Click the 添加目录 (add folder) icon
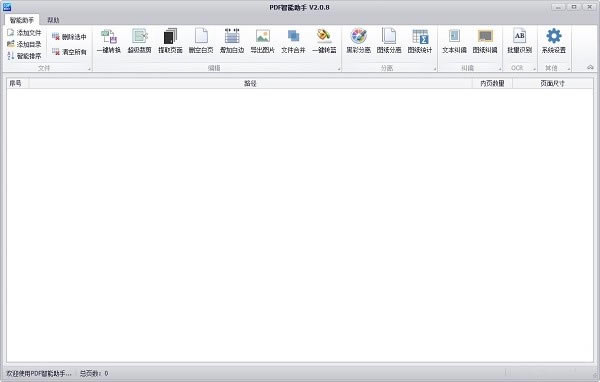 point(11,44)
